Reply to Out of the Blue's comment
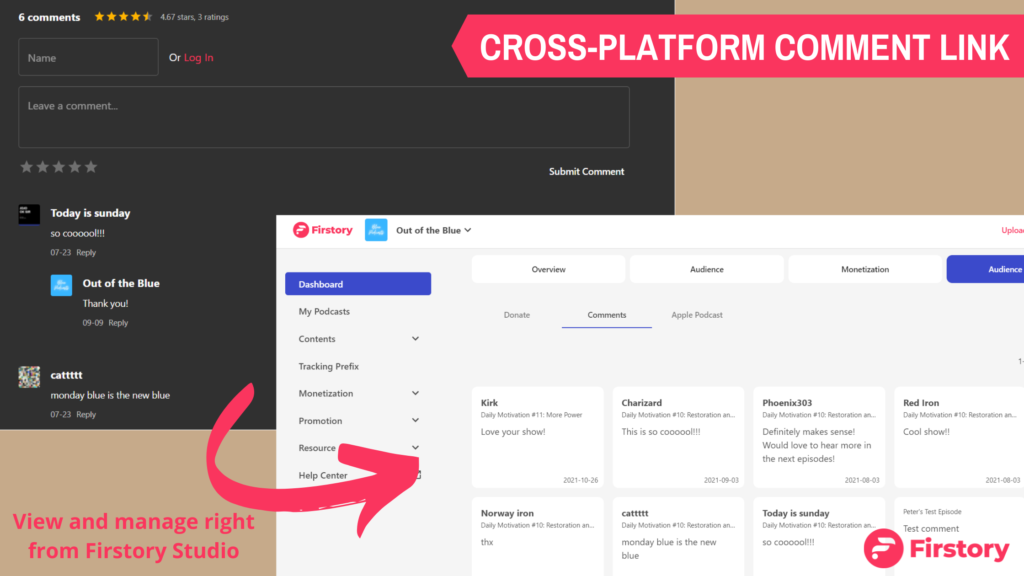This screenshot has width=1024, height=576. [x=118, y=323]
